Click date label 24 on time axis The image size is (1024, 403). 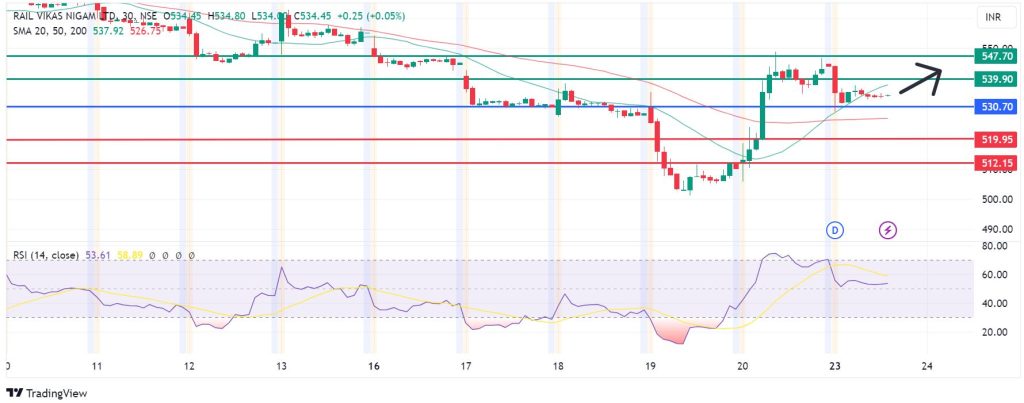tap(926, 366)
